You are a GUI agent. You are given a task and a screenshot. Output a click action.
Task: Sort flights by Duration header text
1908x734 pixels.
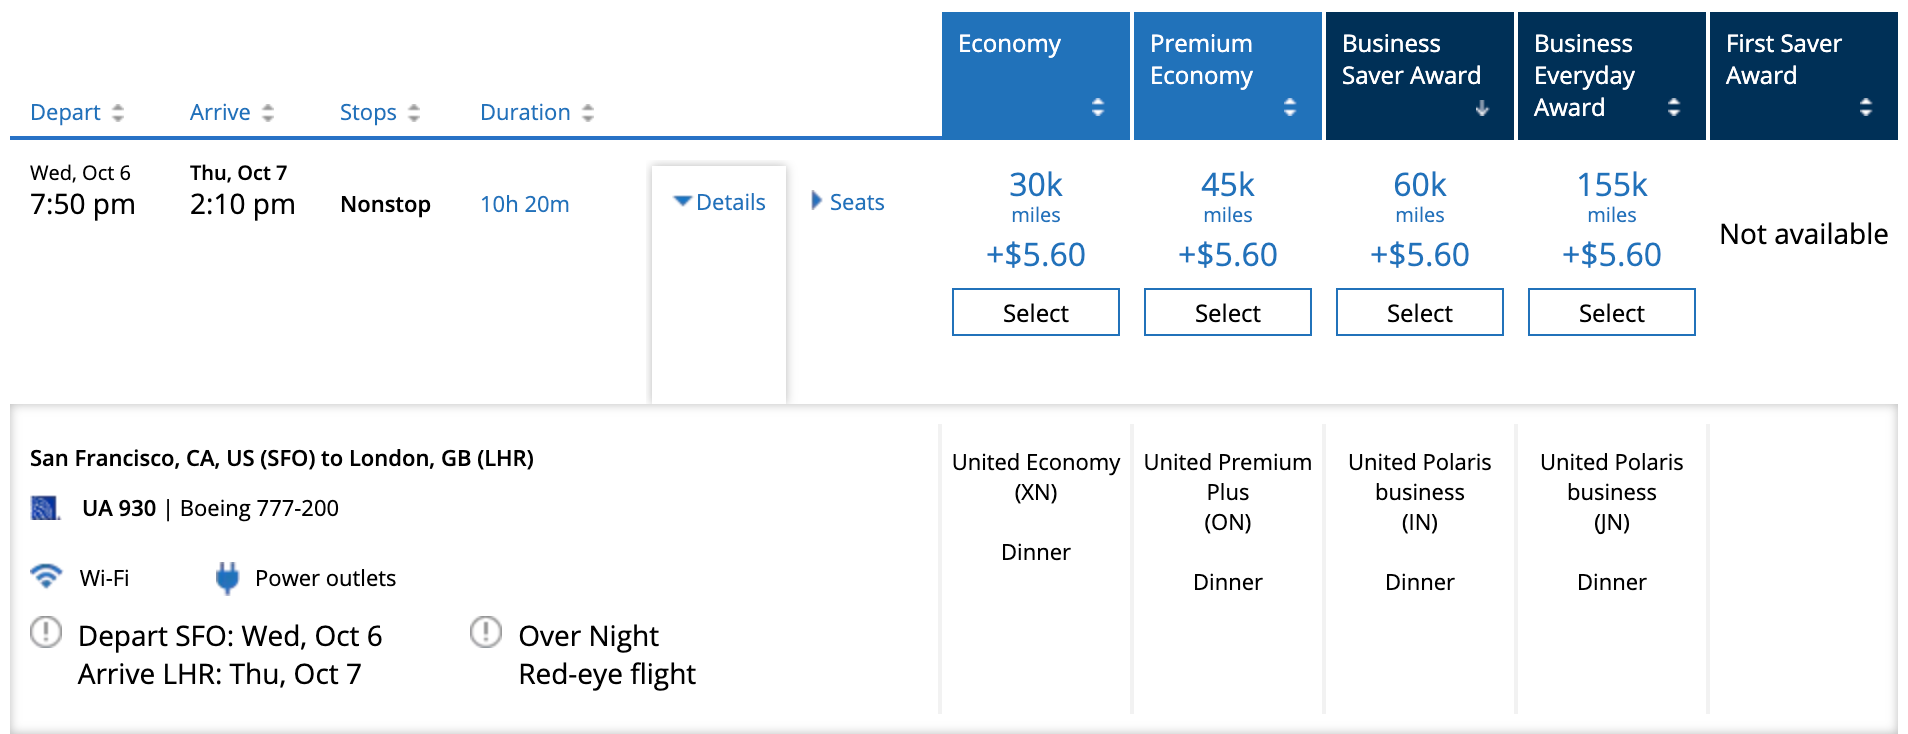[525, 112]
